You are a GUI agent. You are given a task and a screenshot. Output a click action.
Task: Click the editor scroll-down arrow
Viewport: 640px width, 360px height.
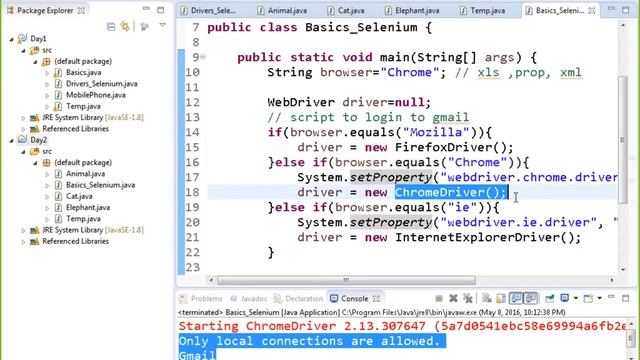pyautogui.click(x=623, y=269)
